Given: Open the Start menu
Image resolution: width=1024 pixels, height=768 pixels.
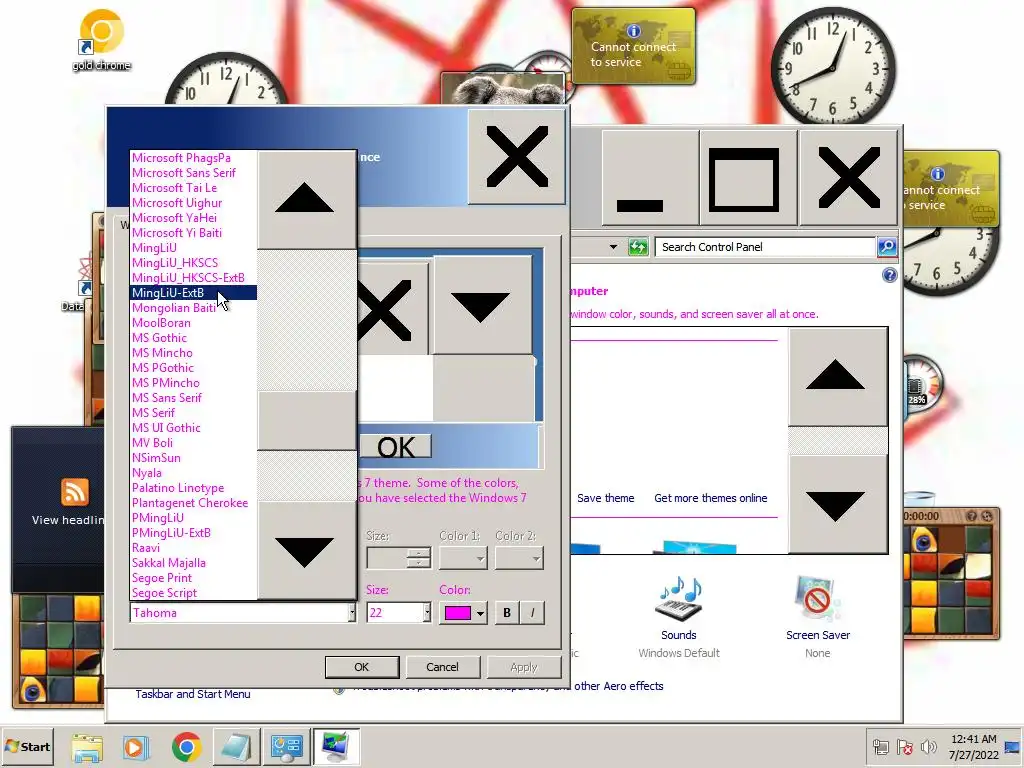Looking at the screenshot, I should [27, 746].
